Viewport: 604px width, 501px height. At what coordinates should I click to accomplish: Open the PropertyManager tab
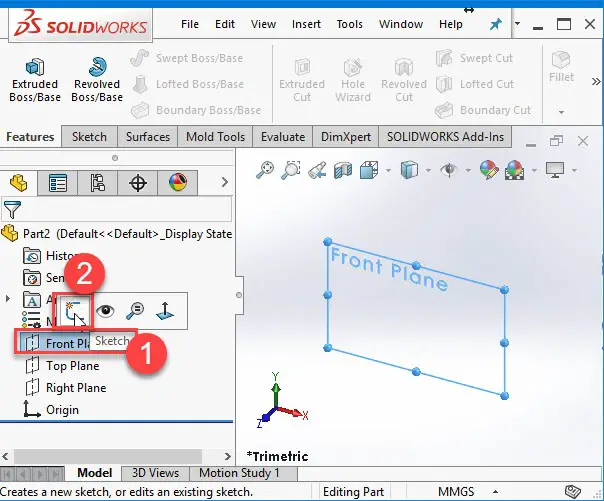point(58,183)
